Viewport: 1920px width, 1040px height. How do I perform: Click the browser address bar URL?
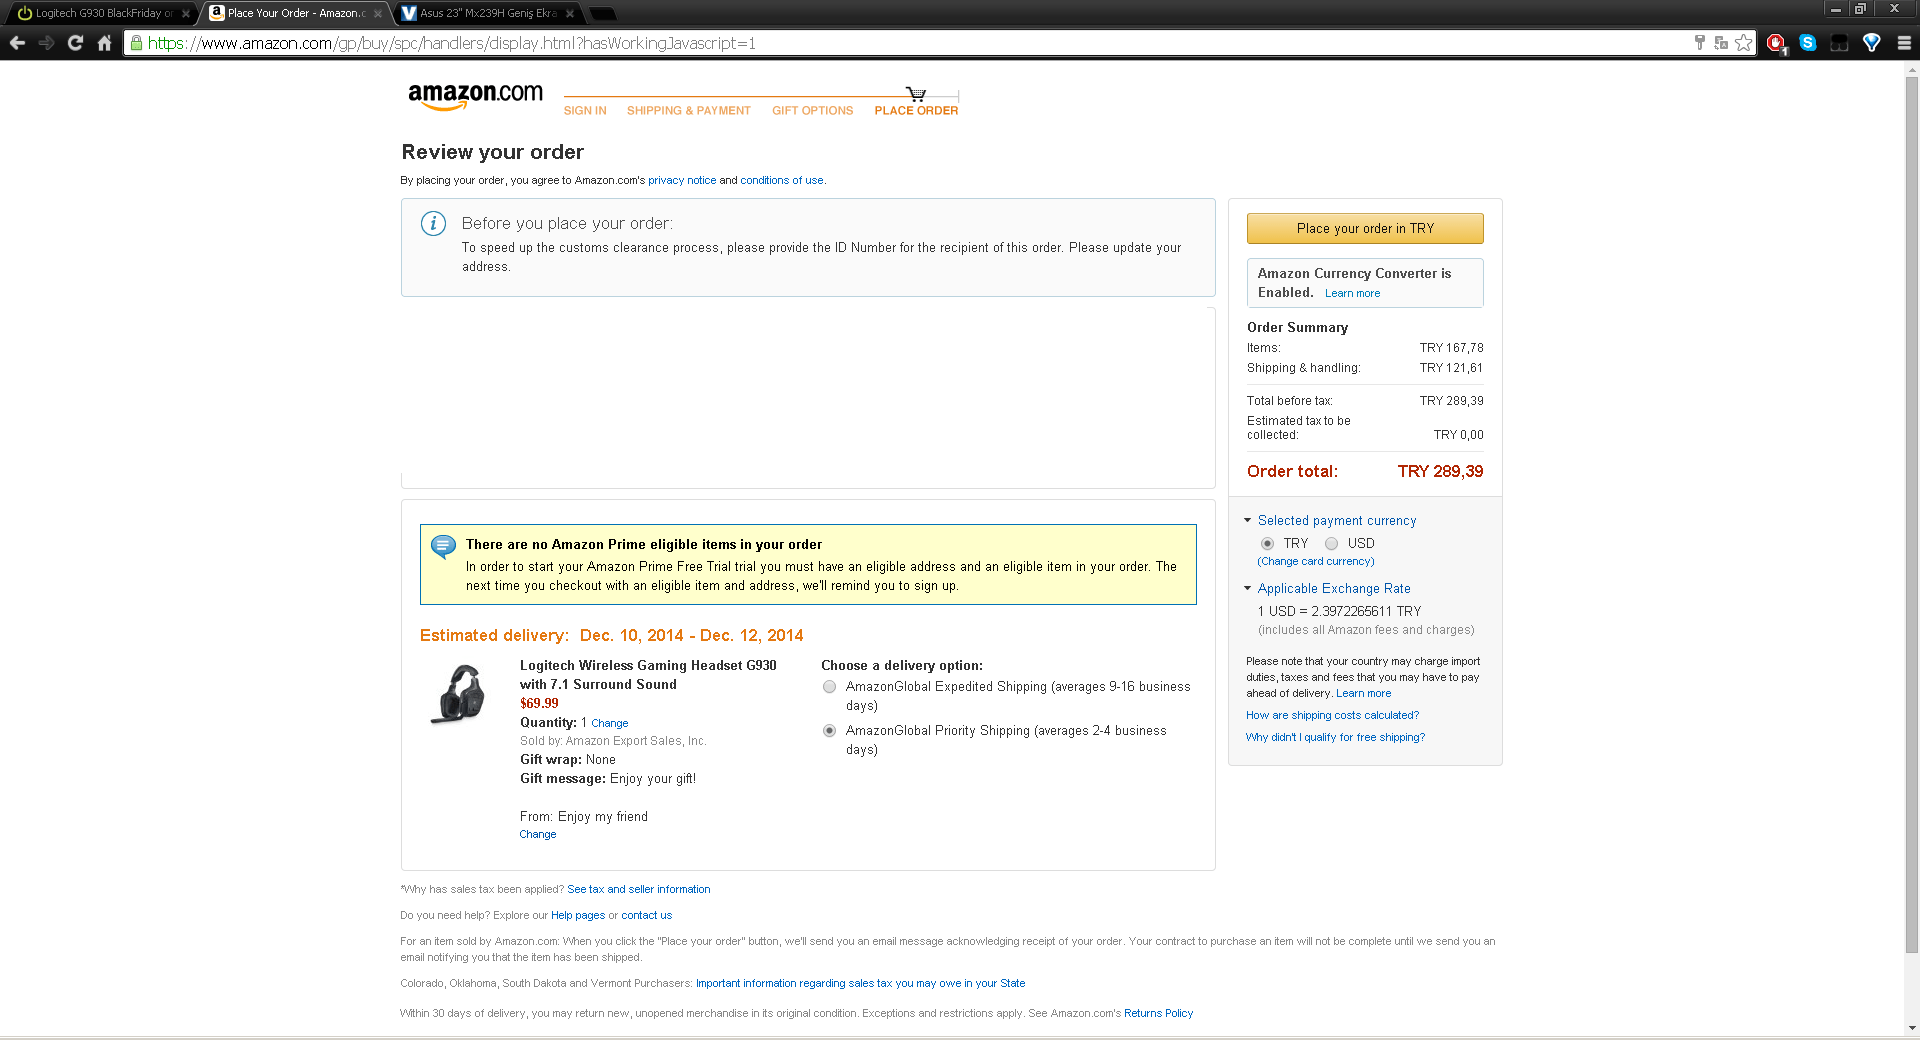coord(452,43)
